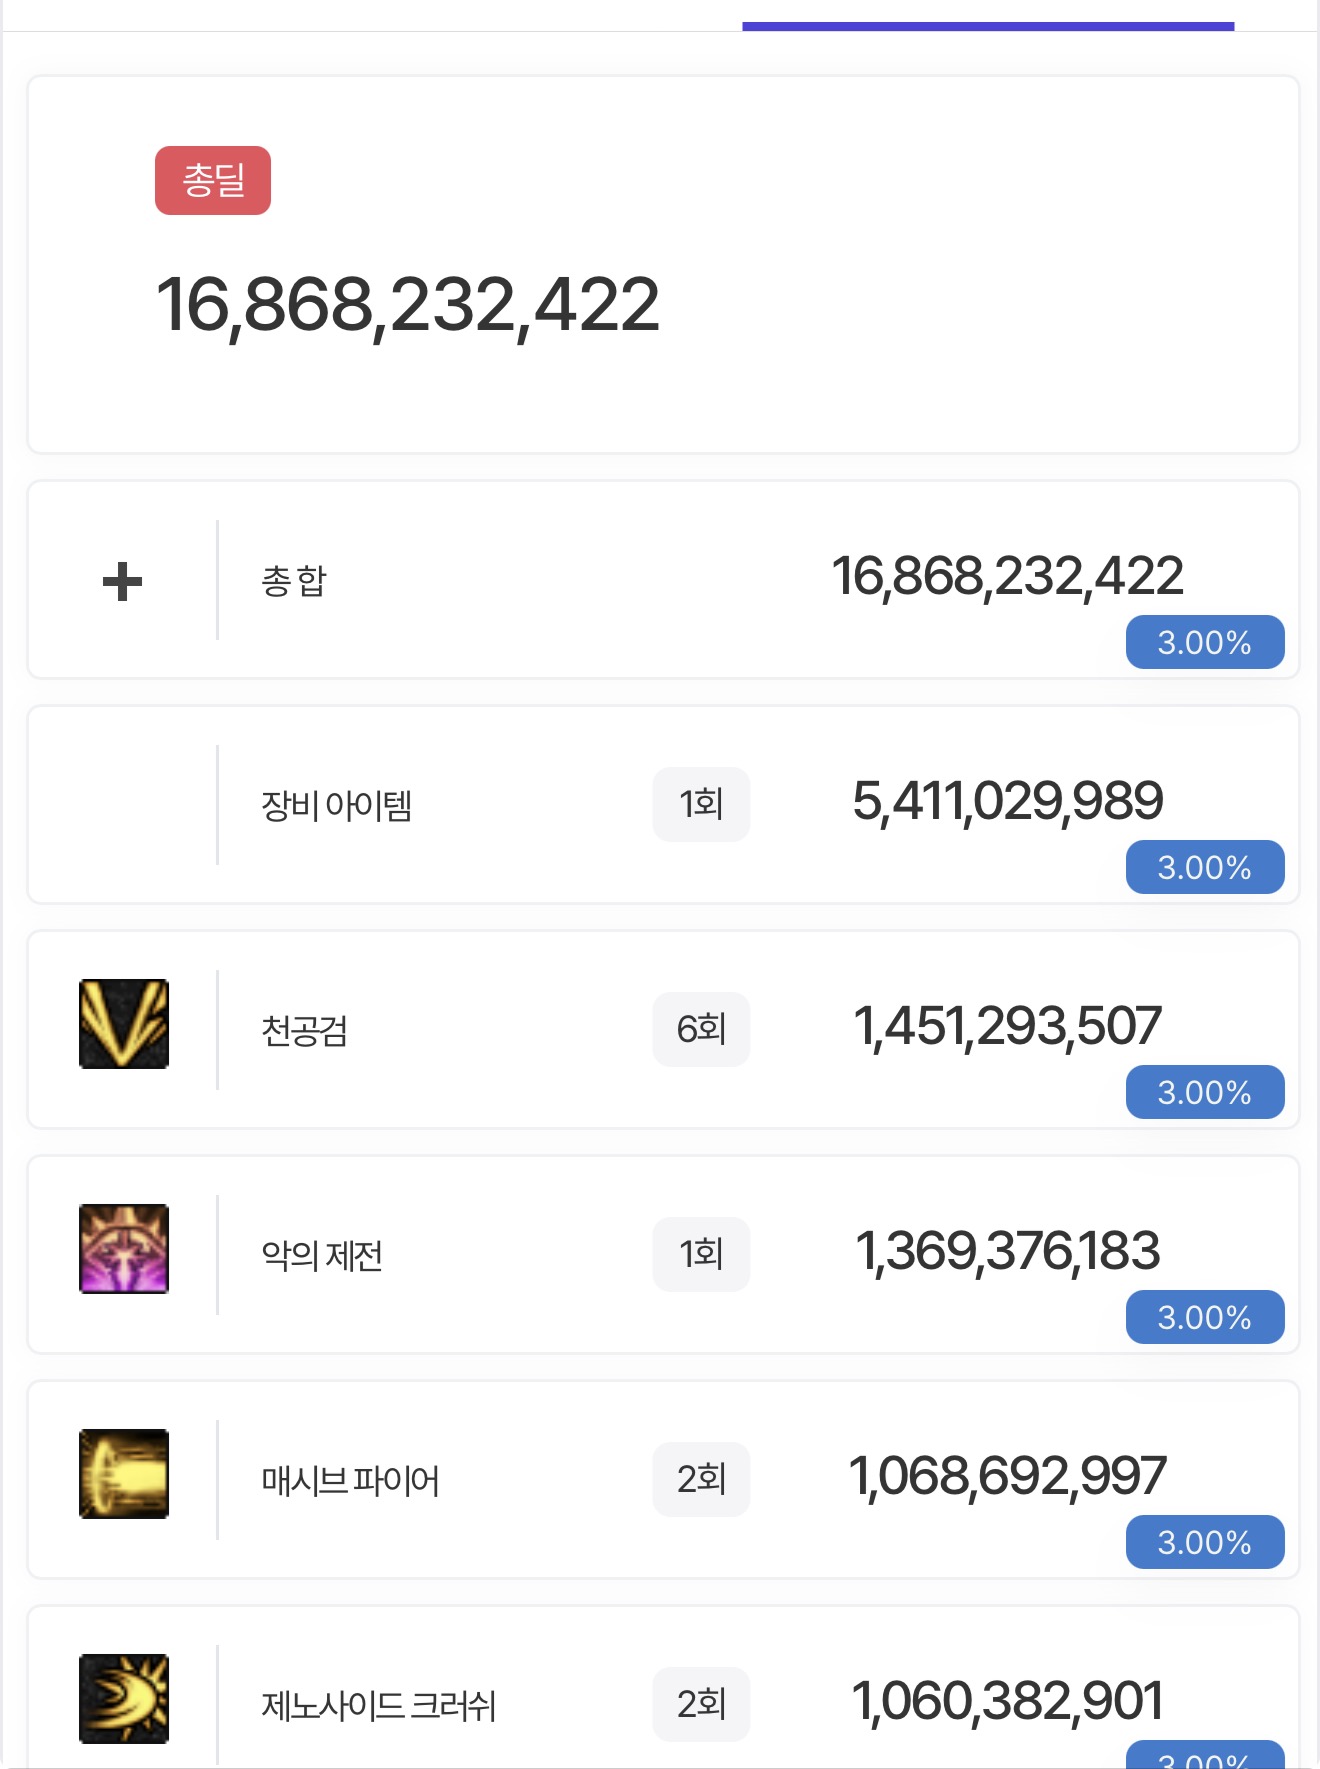Image resolution: width=1320 pixels, height=1769 pixels.
Task: Click the 6회 count badge for 천공검
Action: 701,1029
